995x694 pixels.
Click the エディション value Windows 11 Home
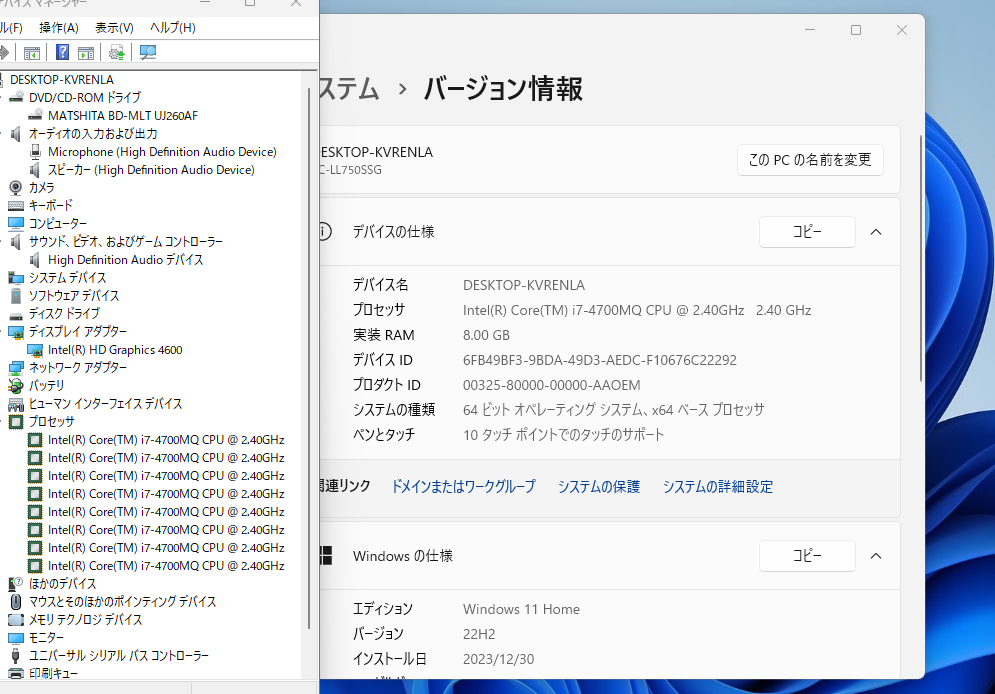[522, 609]
